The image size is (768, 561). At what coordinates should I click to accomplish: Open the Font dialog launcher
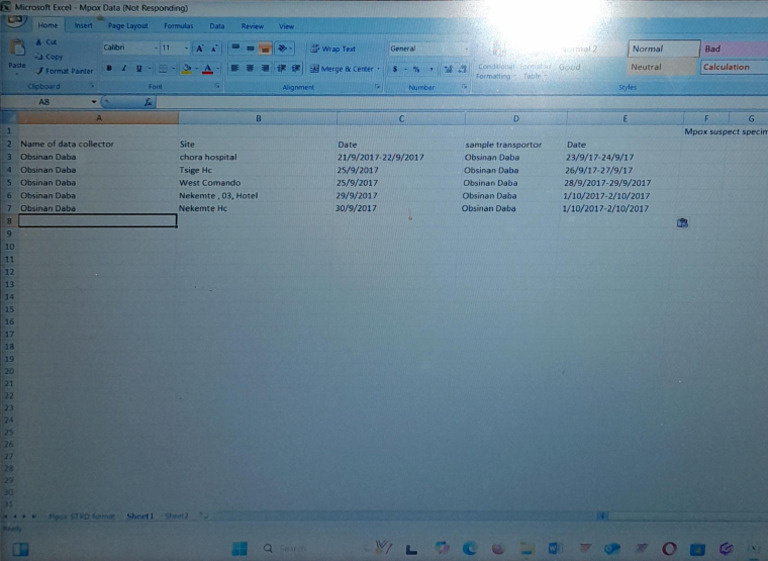(x=217, y=87)
